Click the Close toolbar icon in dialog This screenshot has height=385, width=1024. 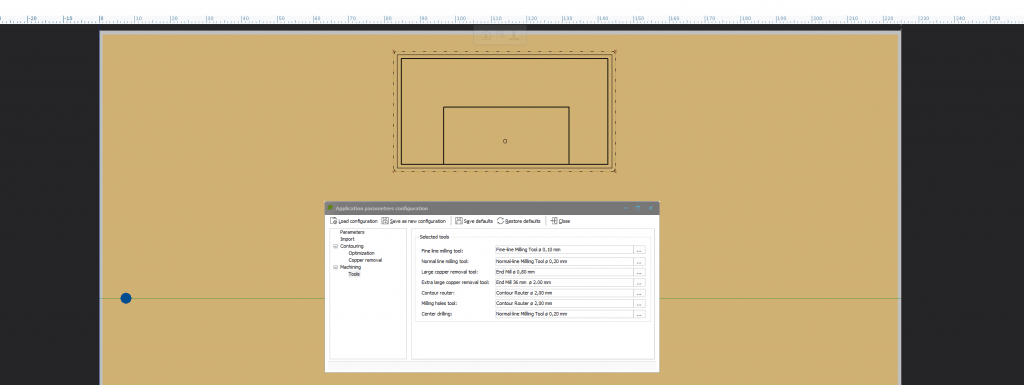click(554, 221)
